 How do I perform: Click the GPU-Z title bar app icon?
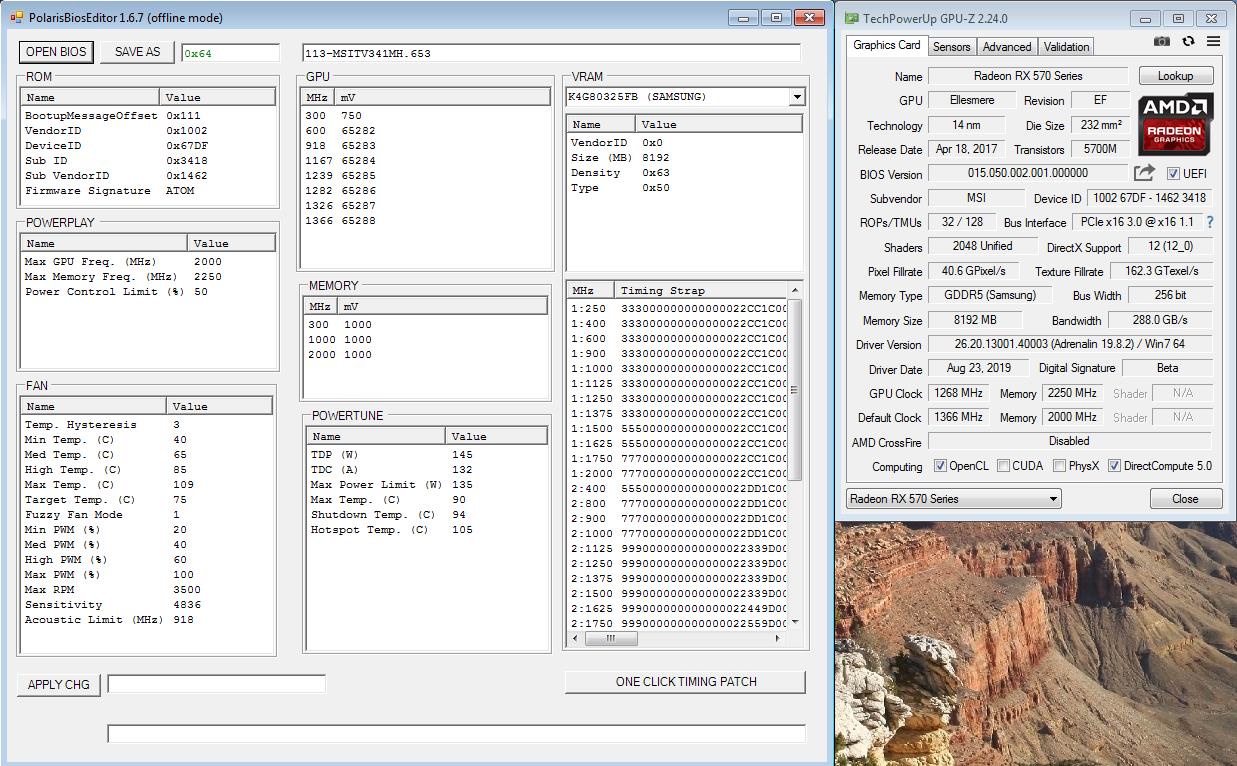point(851,18)
